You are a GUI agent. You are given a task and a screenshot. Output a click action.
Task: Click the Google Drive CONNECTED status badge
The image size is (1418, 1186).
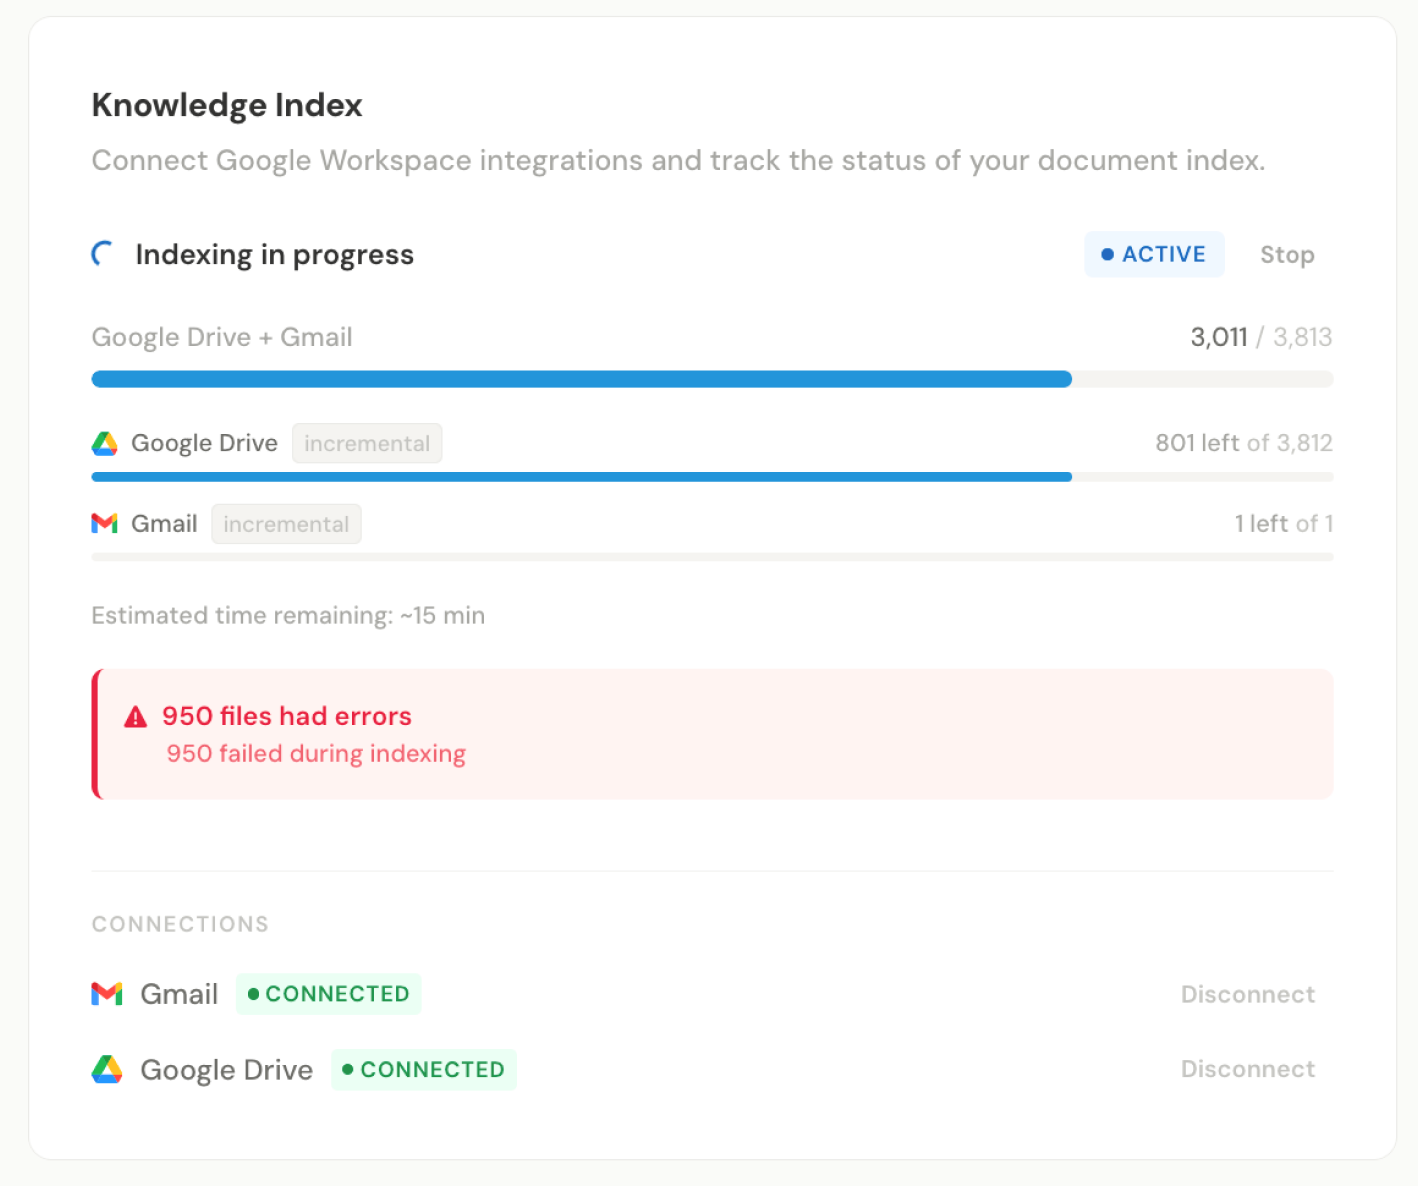[x=424, y=1070]
